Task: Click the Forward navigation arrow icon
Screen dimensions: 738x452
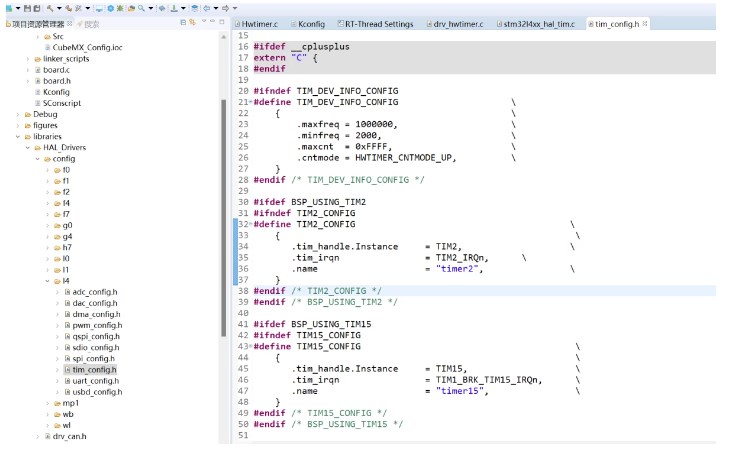Action: 224,8
